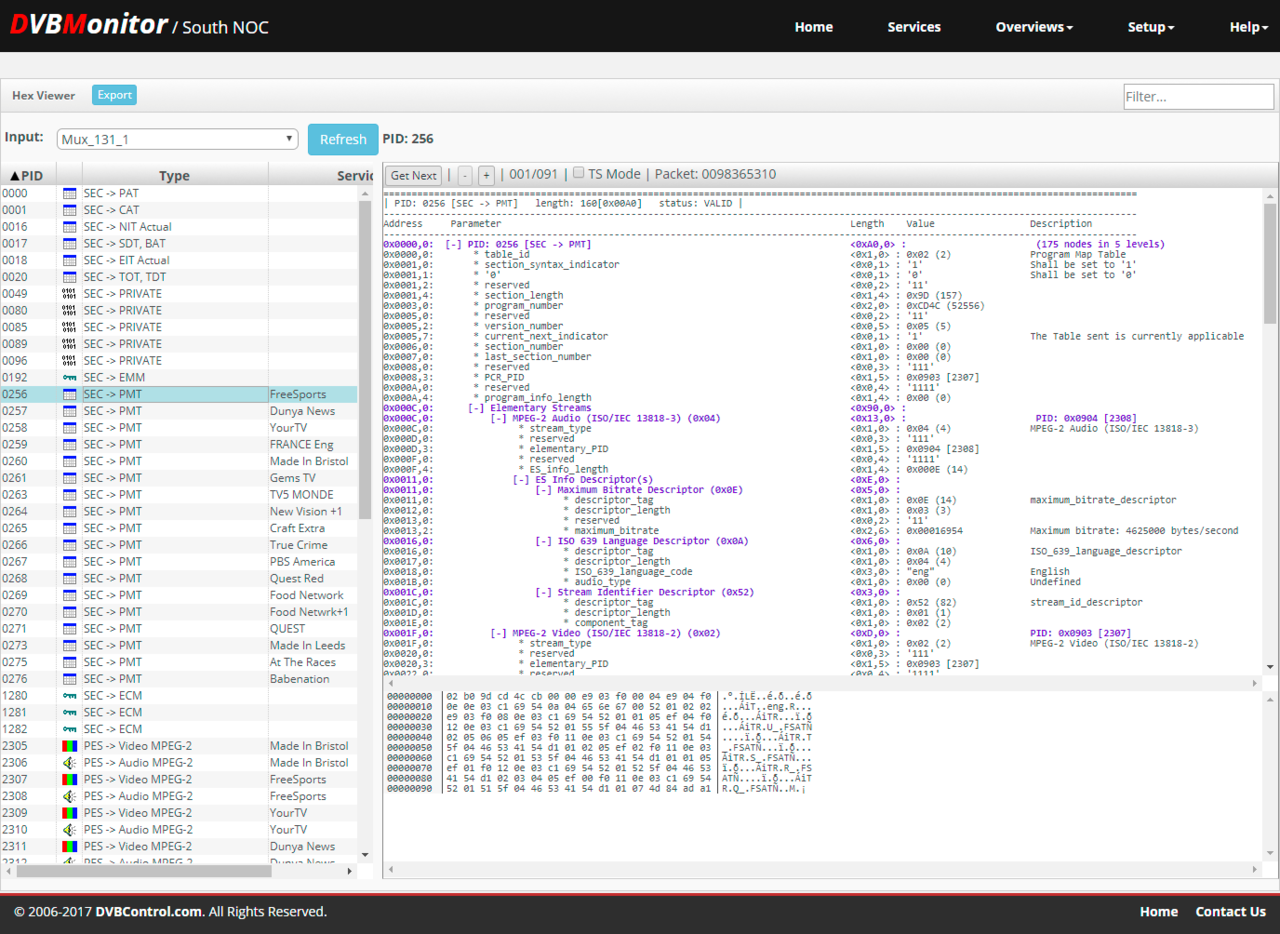Open the Input Mux_131_1 dropdown

click(178, 139)
